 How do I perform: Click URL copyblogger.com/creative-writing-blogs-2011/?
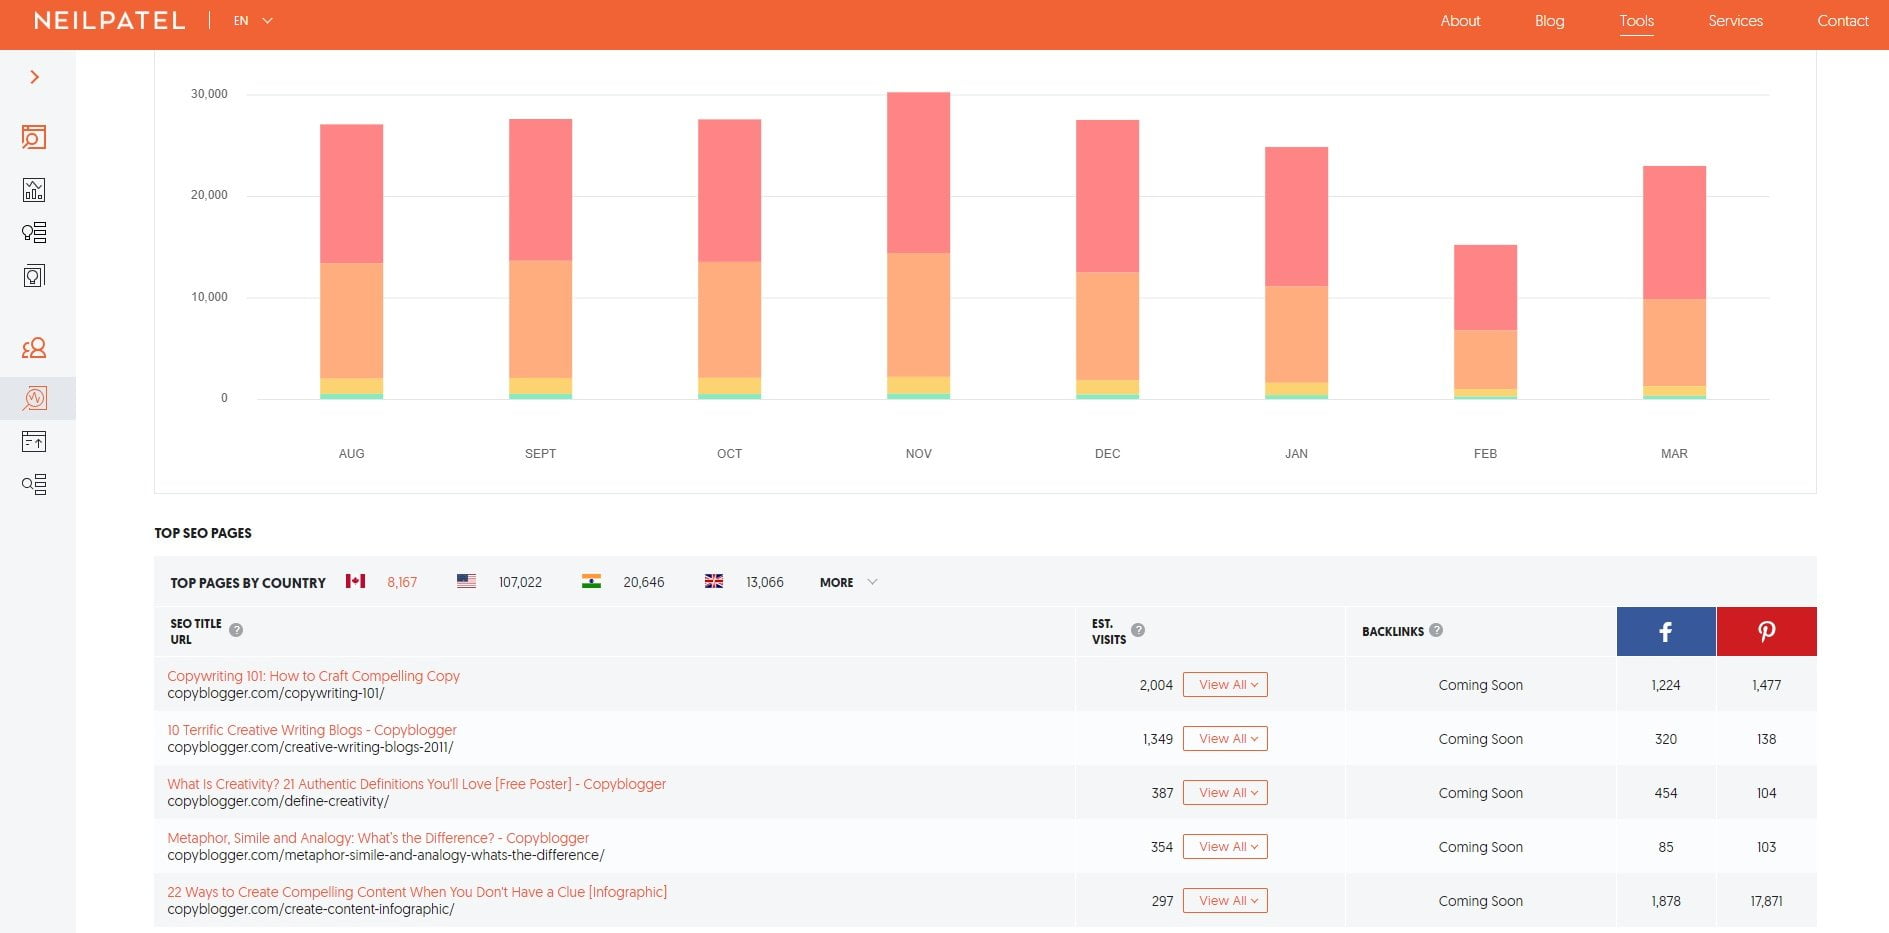pos(310,747)
